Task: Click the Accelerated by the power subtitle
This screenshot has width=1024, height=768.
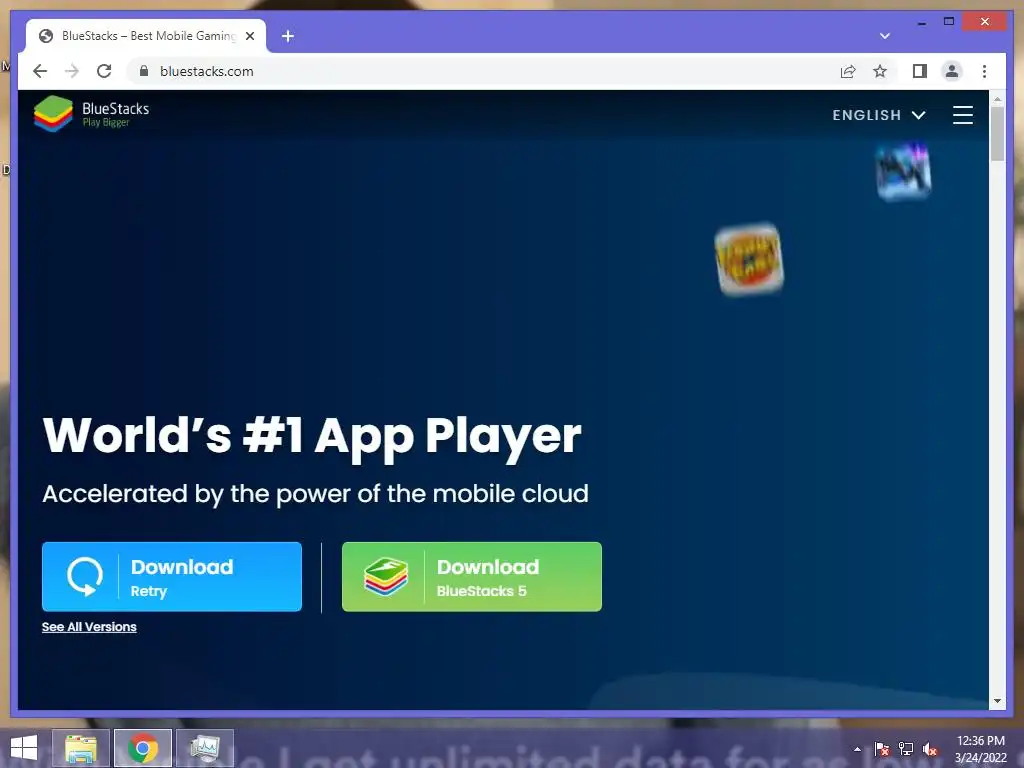Action: point(315,494)
